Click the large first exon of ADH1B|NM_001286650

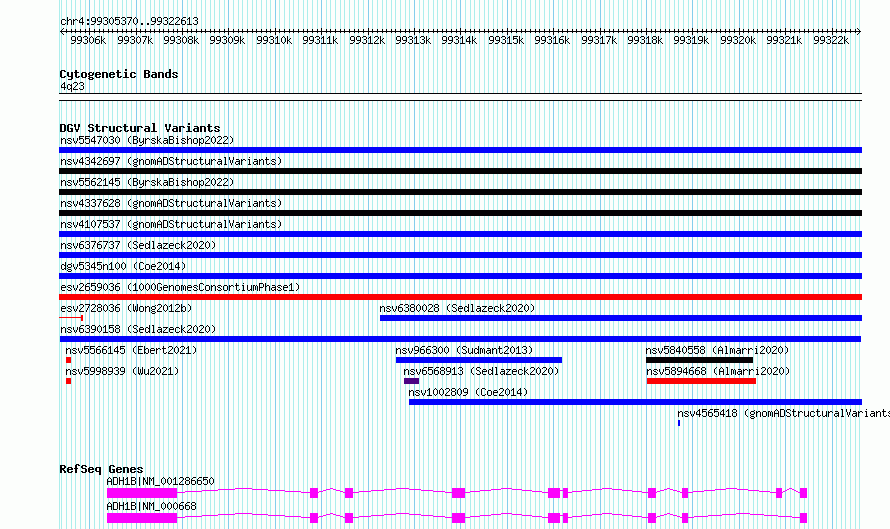pos(142,493)
